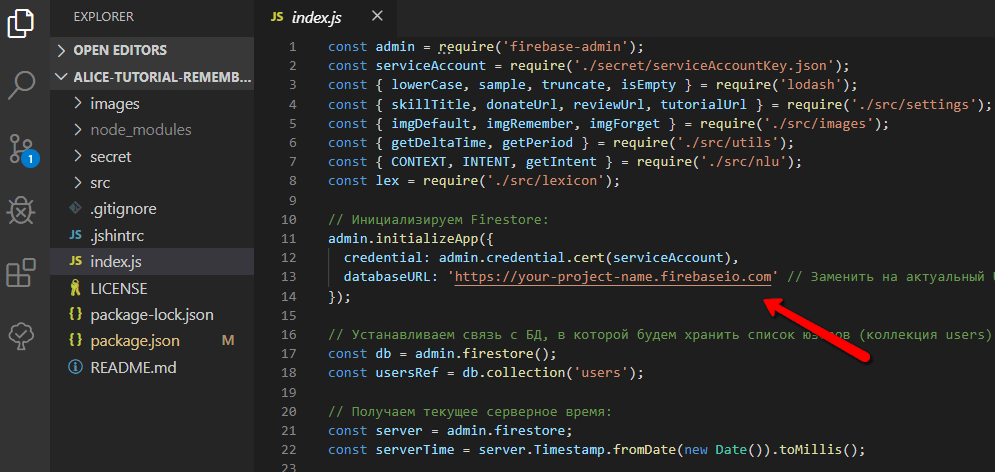Open package-lock.json file
995x472 pixels.
[x=151, y=315]
